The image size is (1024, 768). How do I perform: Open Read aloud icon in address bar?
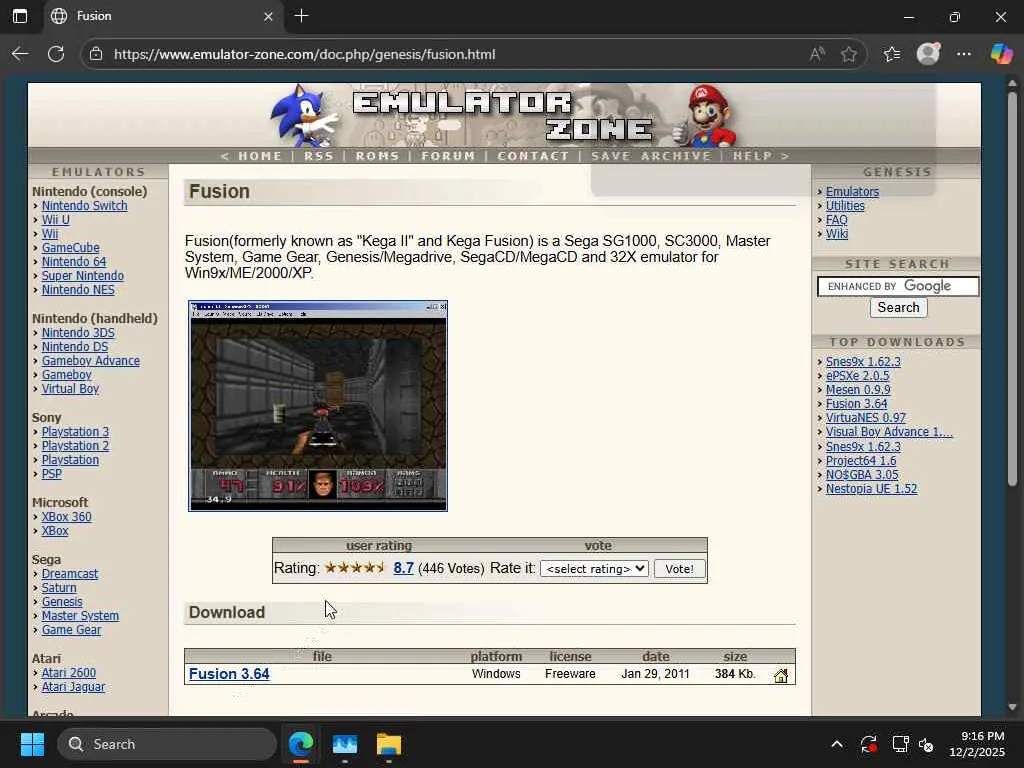click(816, 54)
